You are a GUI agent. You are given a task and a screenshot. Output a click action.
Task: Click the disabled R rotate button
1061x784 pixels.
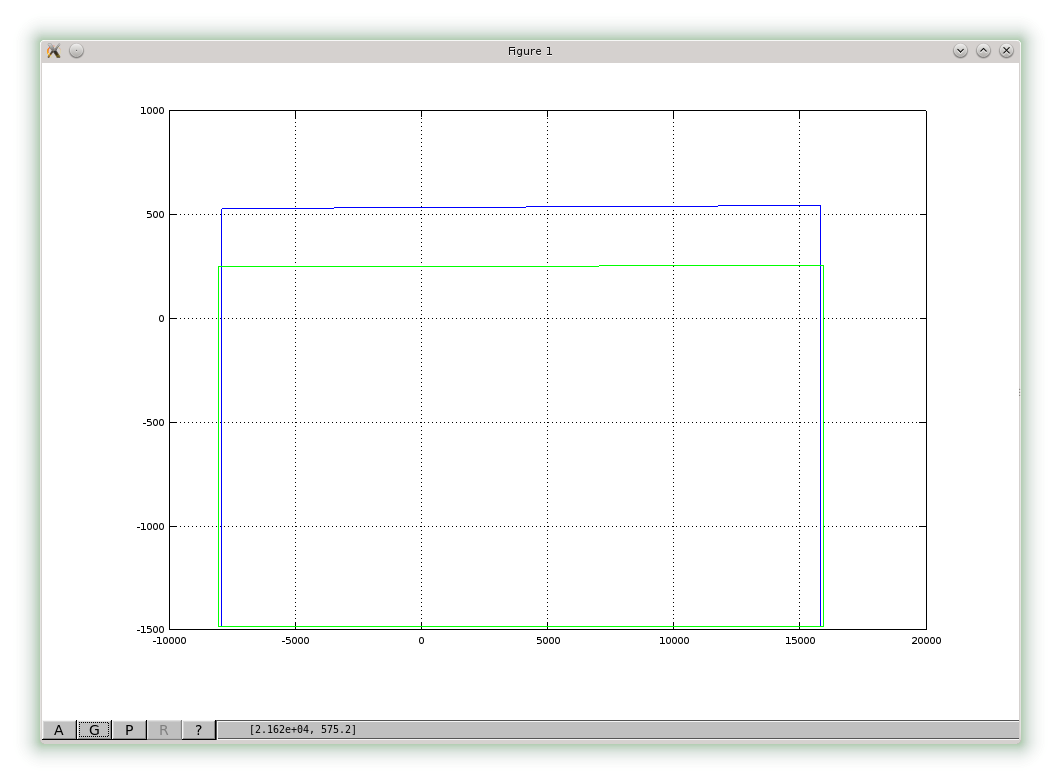[164, 730]
